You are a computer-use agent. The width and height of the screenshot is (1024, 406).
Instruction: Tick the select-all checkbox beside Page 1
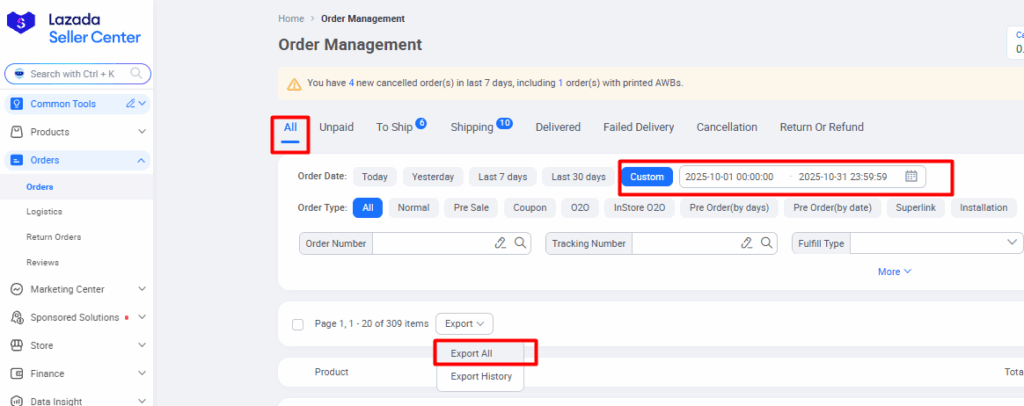pyautogui.click(x=298, y=324)
